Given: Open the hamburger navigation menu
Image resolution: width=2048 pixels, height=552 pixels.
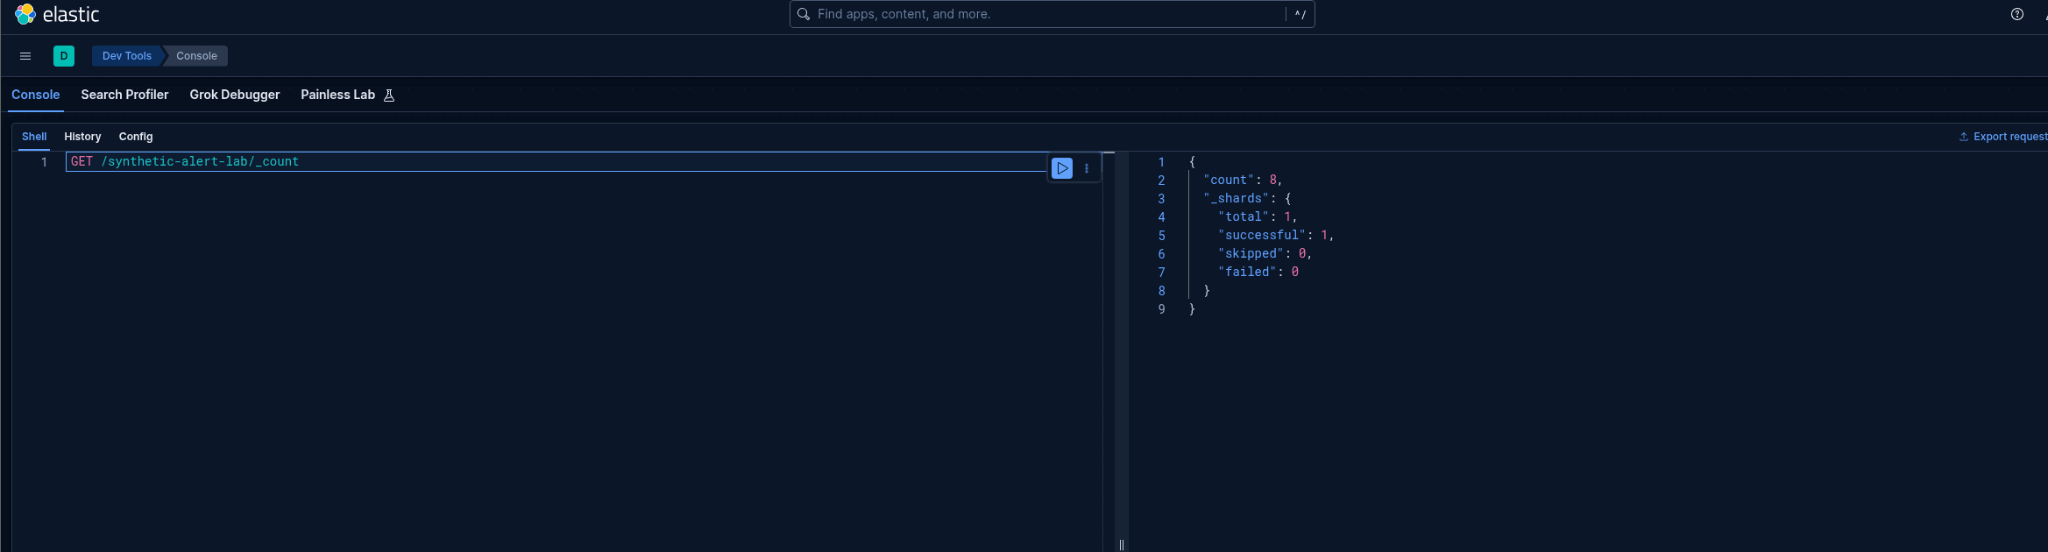Looking at the screenshot, I should 26,56.
